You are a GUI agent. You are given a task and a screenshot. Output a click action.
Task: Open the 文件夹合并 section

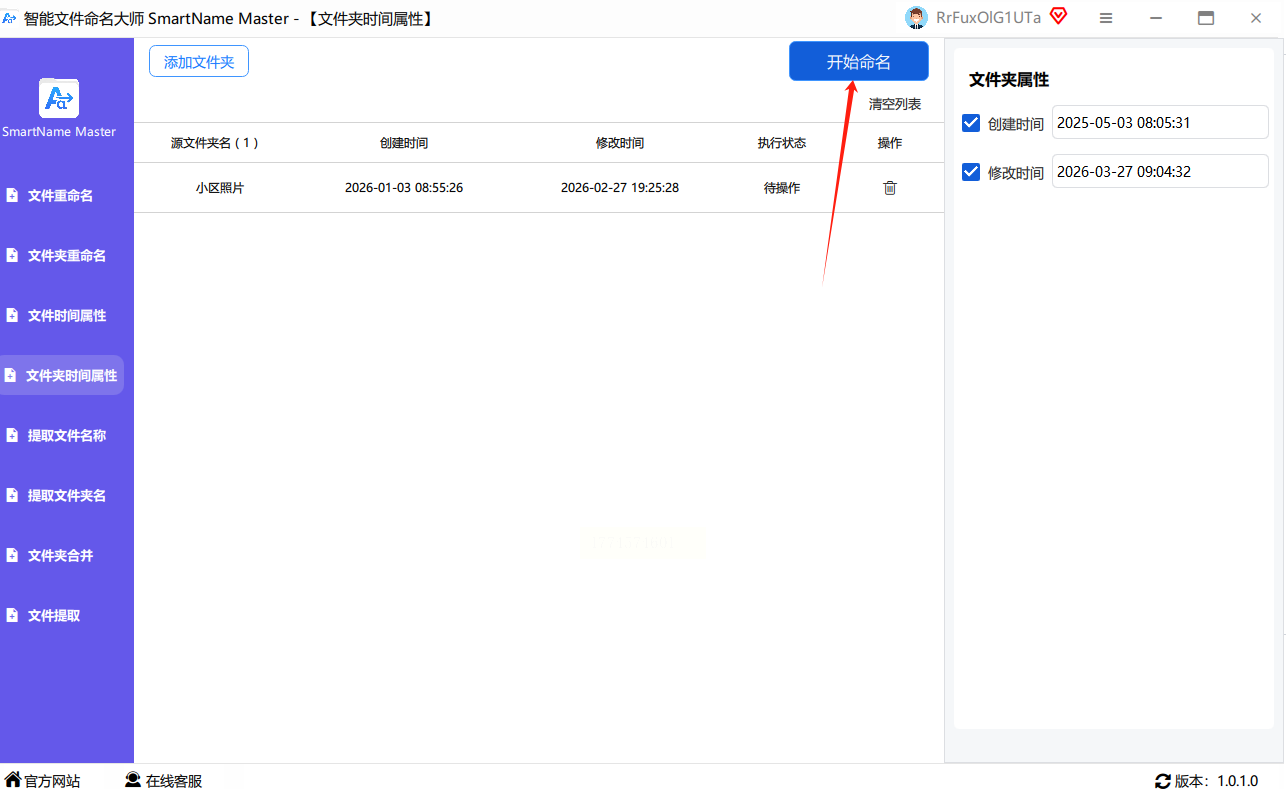tap(60, 556)
